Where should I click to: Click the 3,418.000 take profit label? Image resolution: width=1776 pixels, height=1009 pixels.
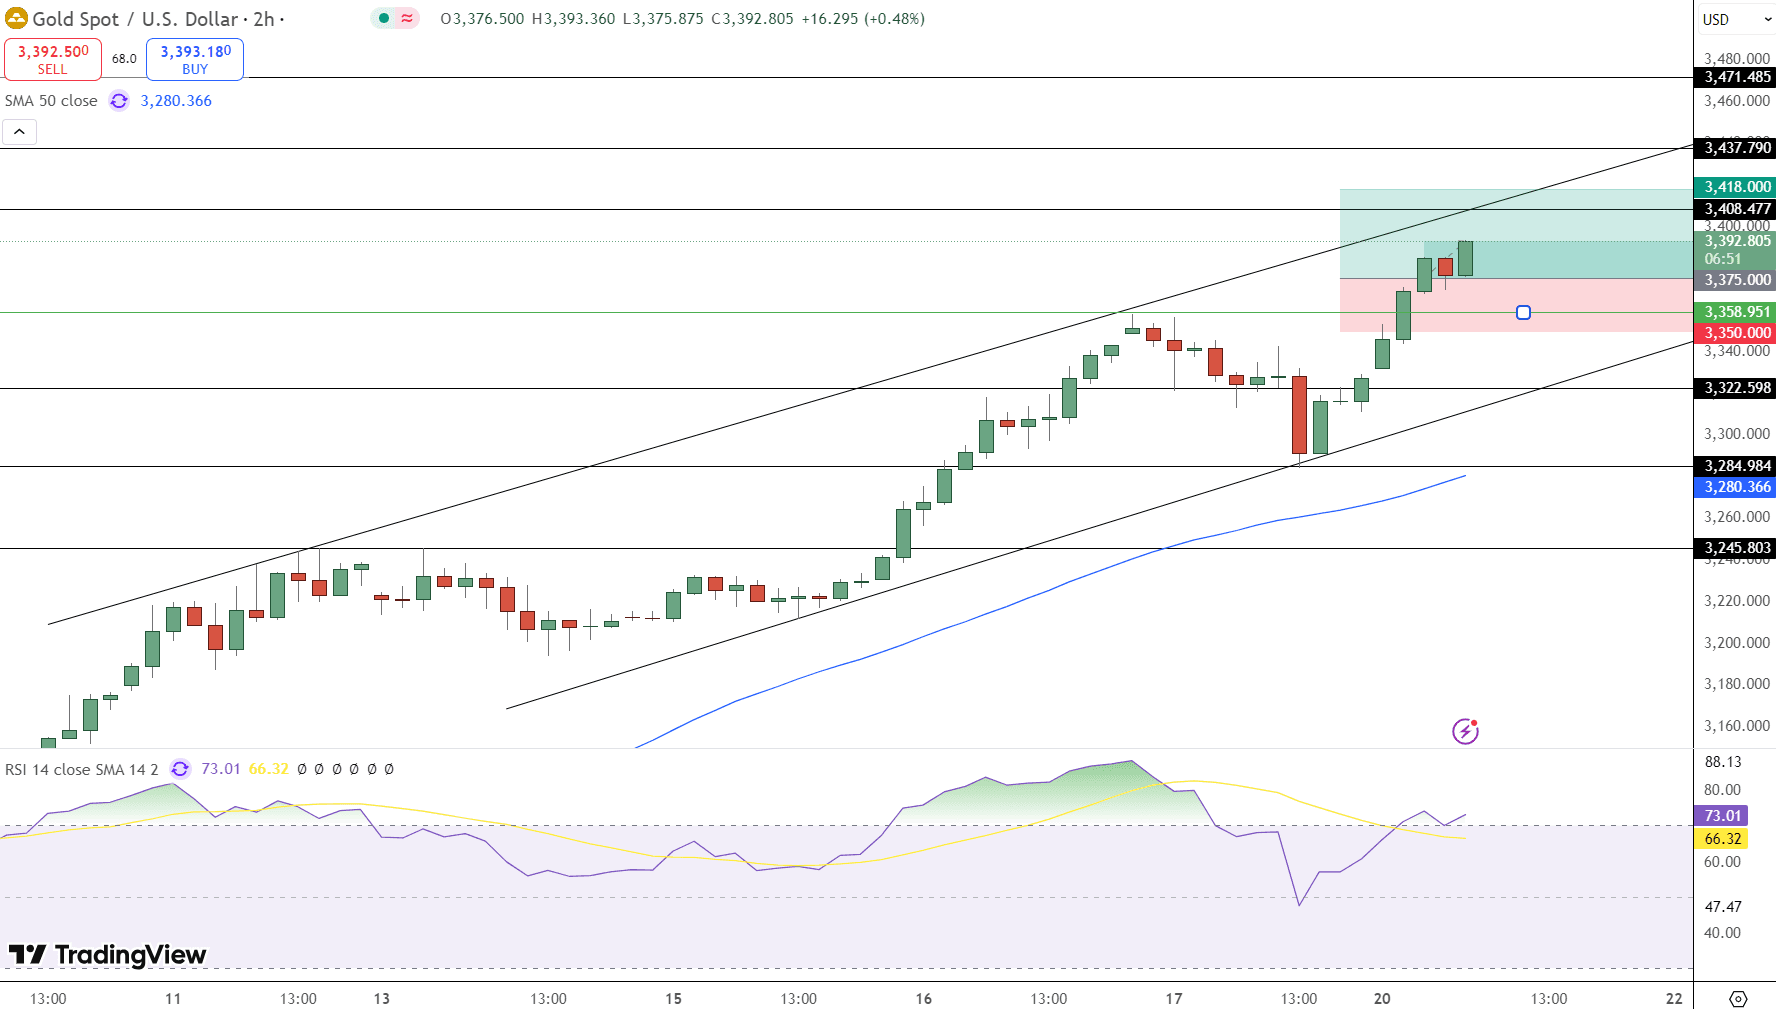pyautogui.click(x=1735, y=187)
